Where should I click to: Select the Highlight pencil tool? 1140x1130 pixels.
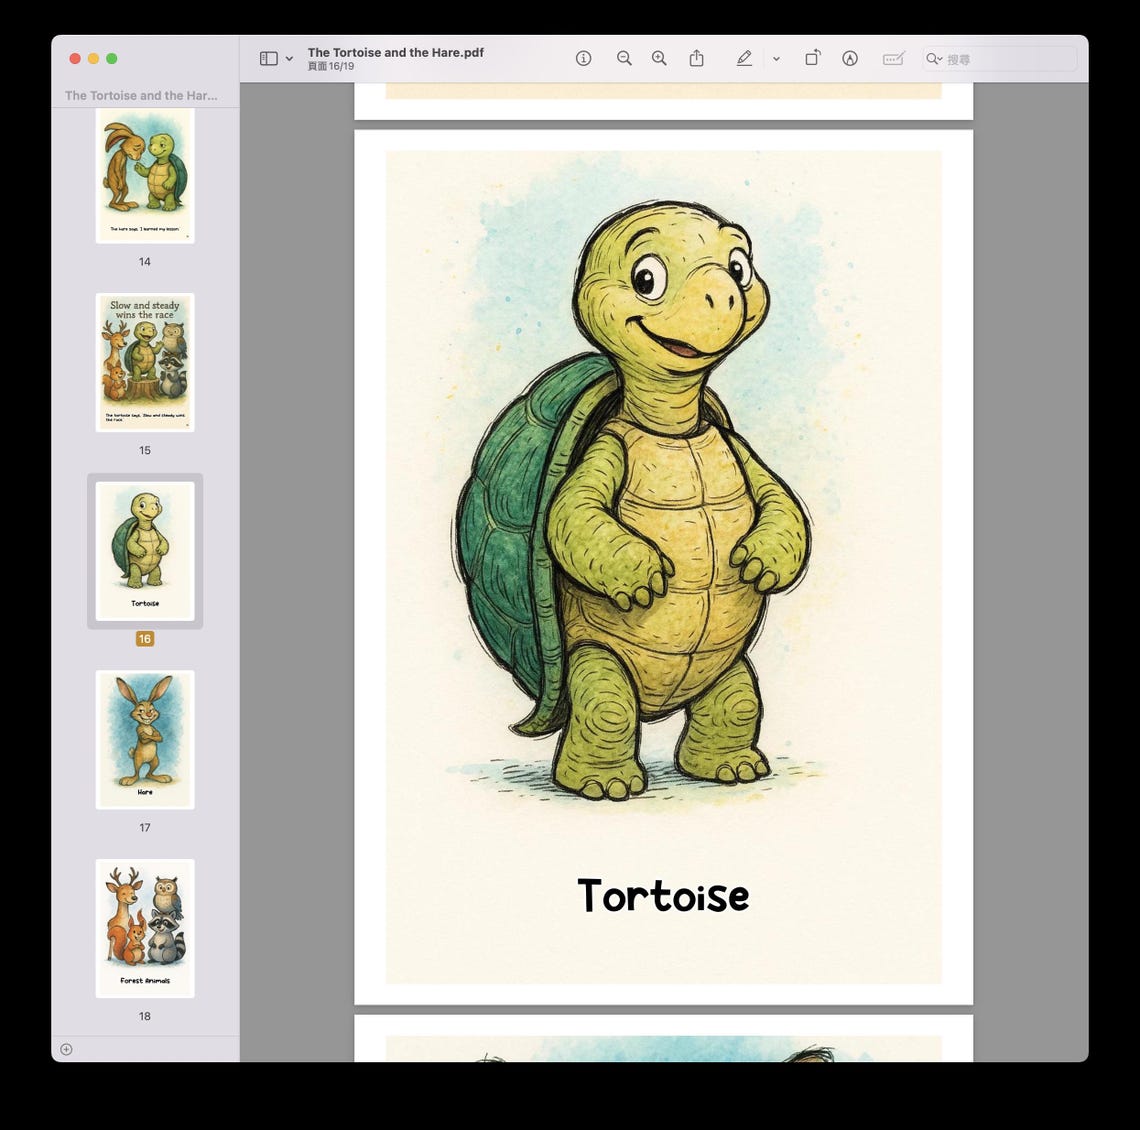744,58
